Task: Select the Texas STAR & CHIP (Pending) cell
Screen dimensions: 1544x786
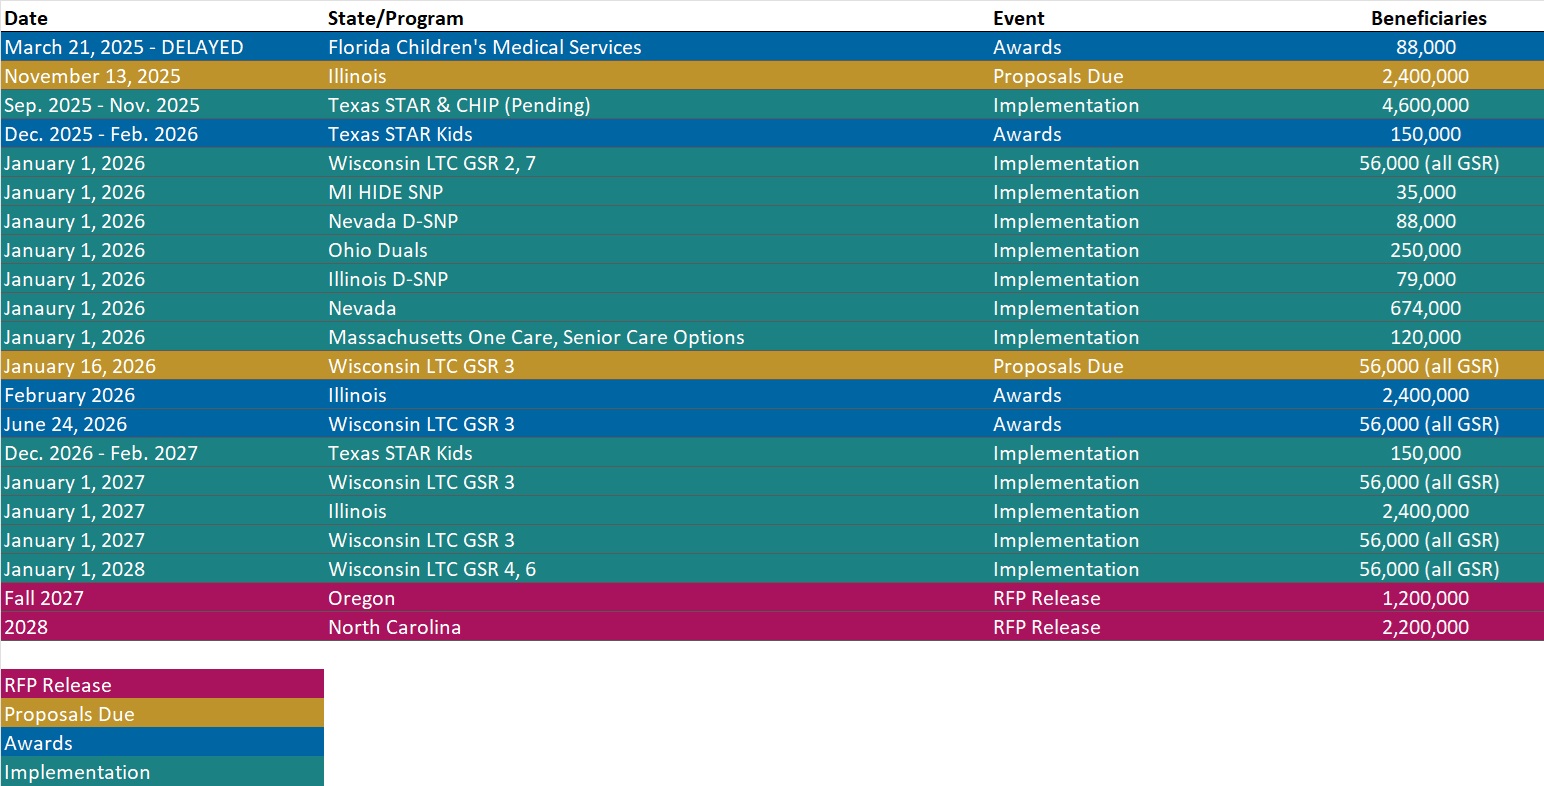Action: pyautogui.click(x=459, y=105)
